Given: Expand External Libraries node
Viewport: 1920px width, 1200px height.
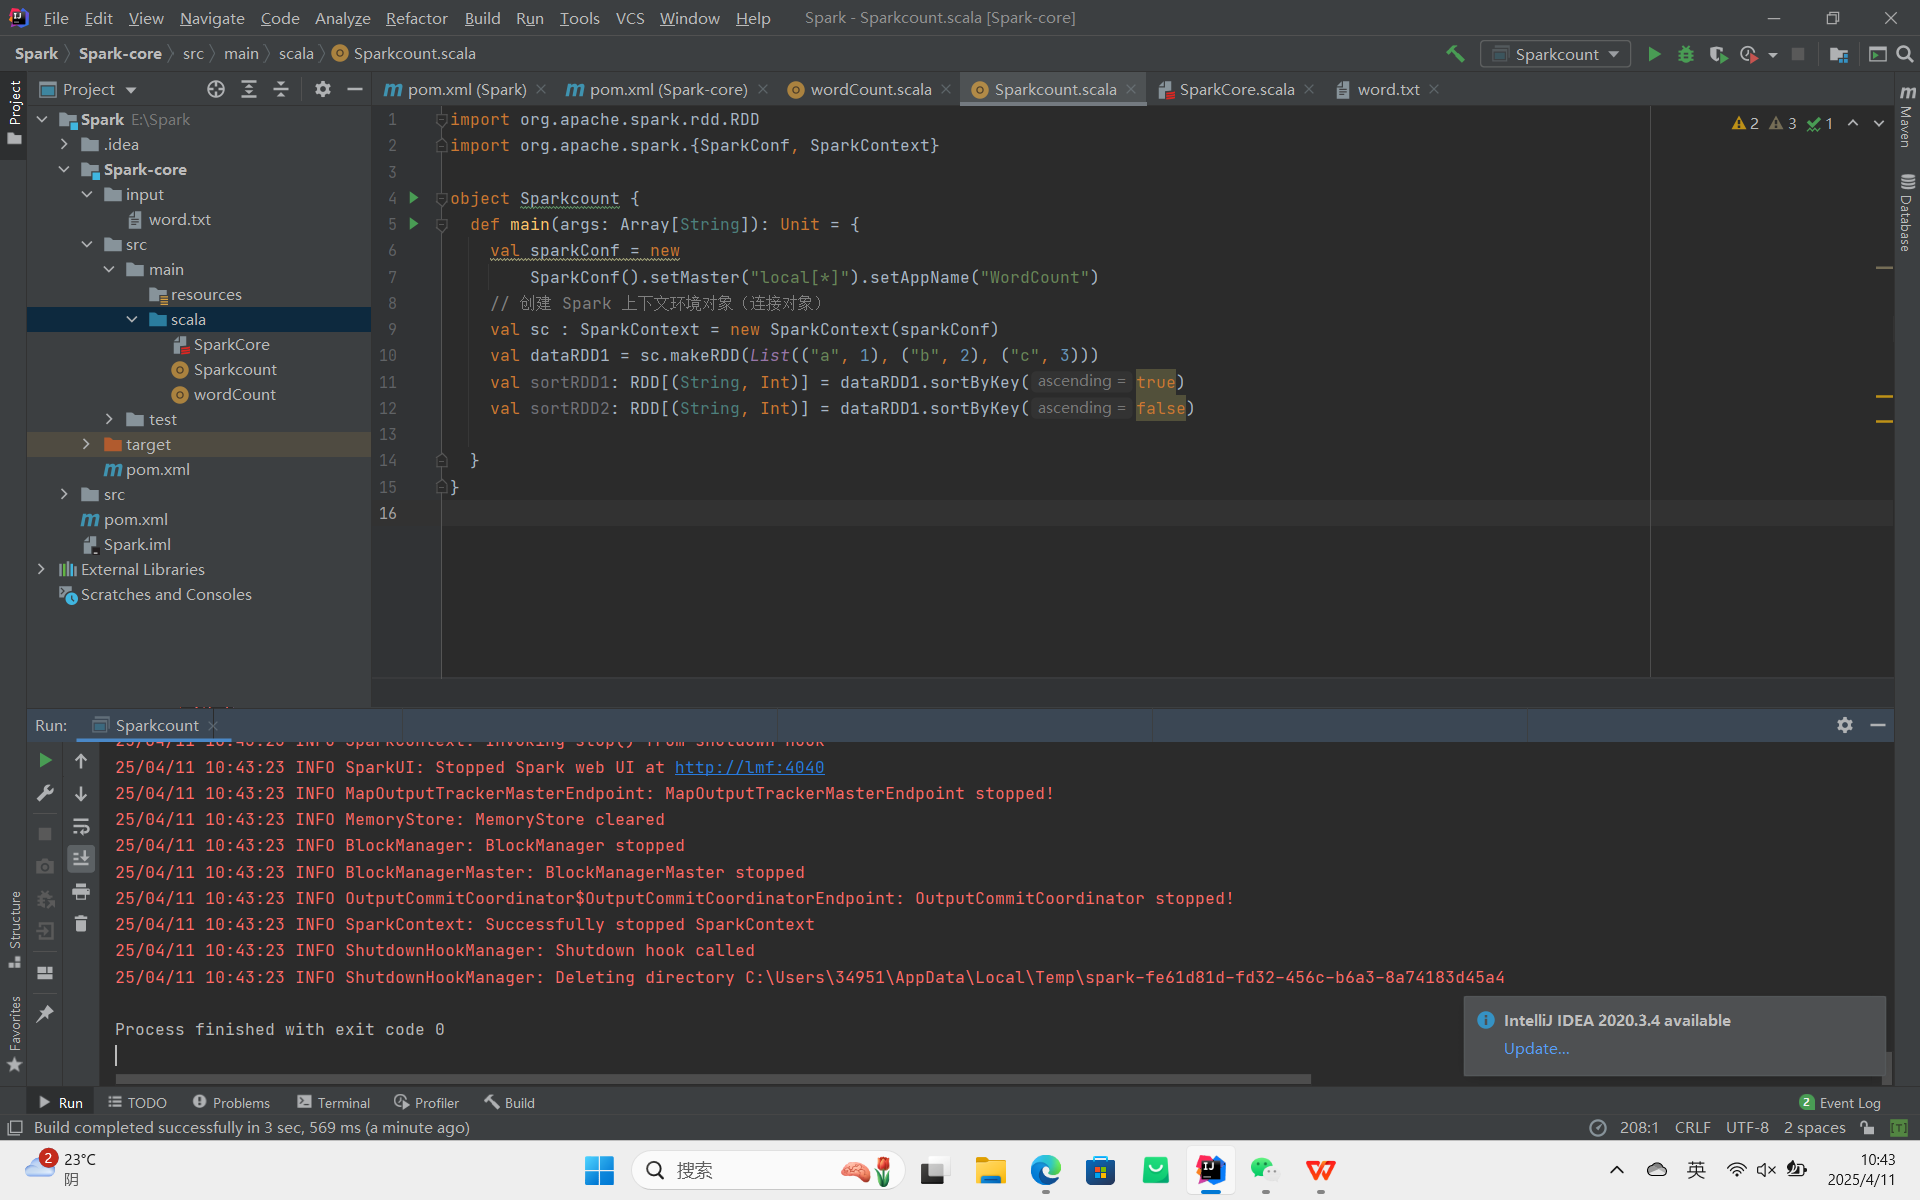Looking at the screenshot, I should click(x=41, y=569).
